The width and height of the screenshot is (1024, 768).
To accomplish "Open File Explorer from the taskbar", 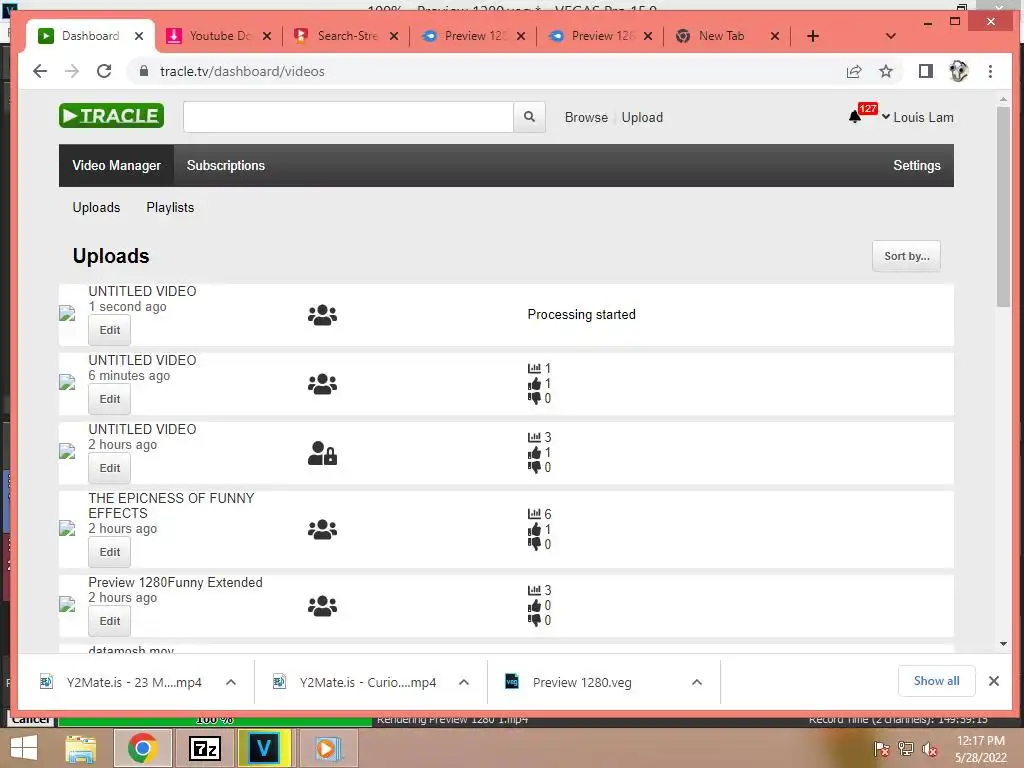I will (x=81, y=748).
